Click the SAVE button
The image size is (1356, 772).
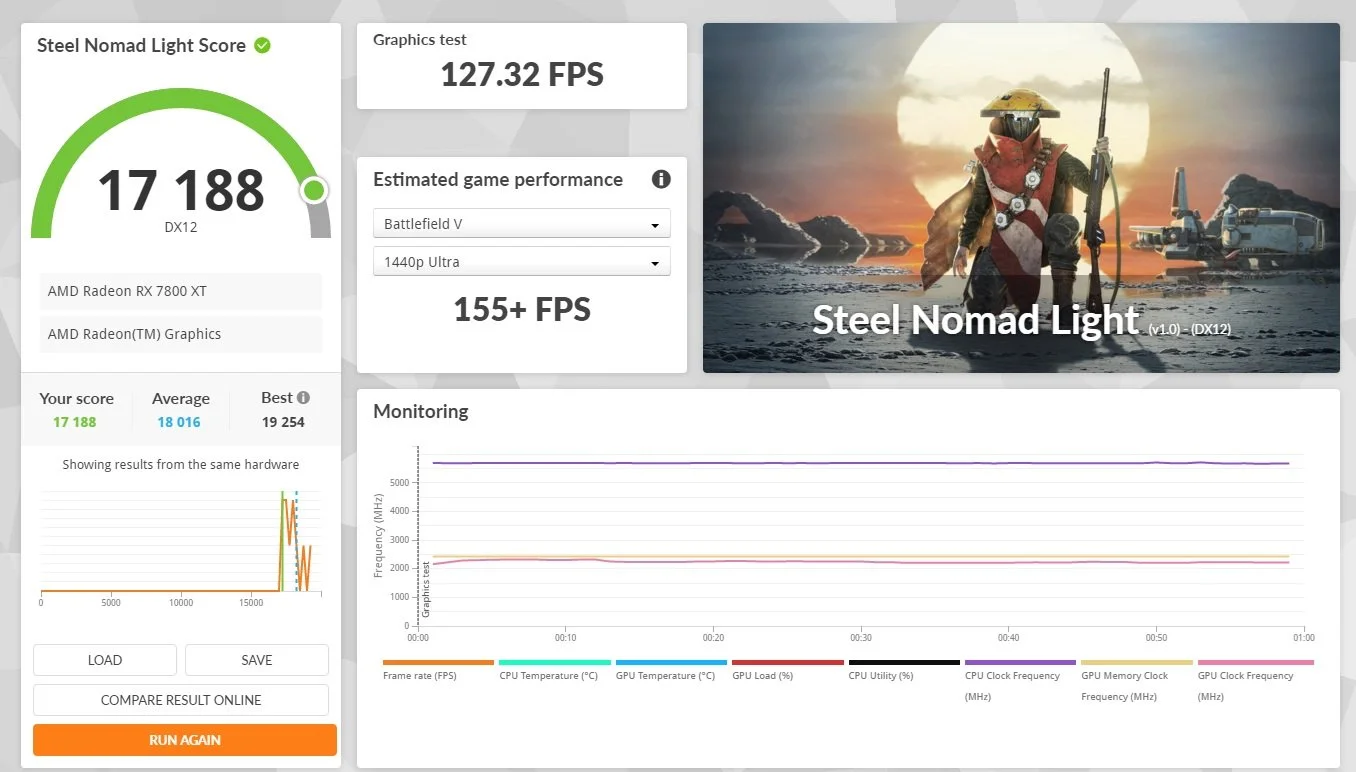click(256, 660)
